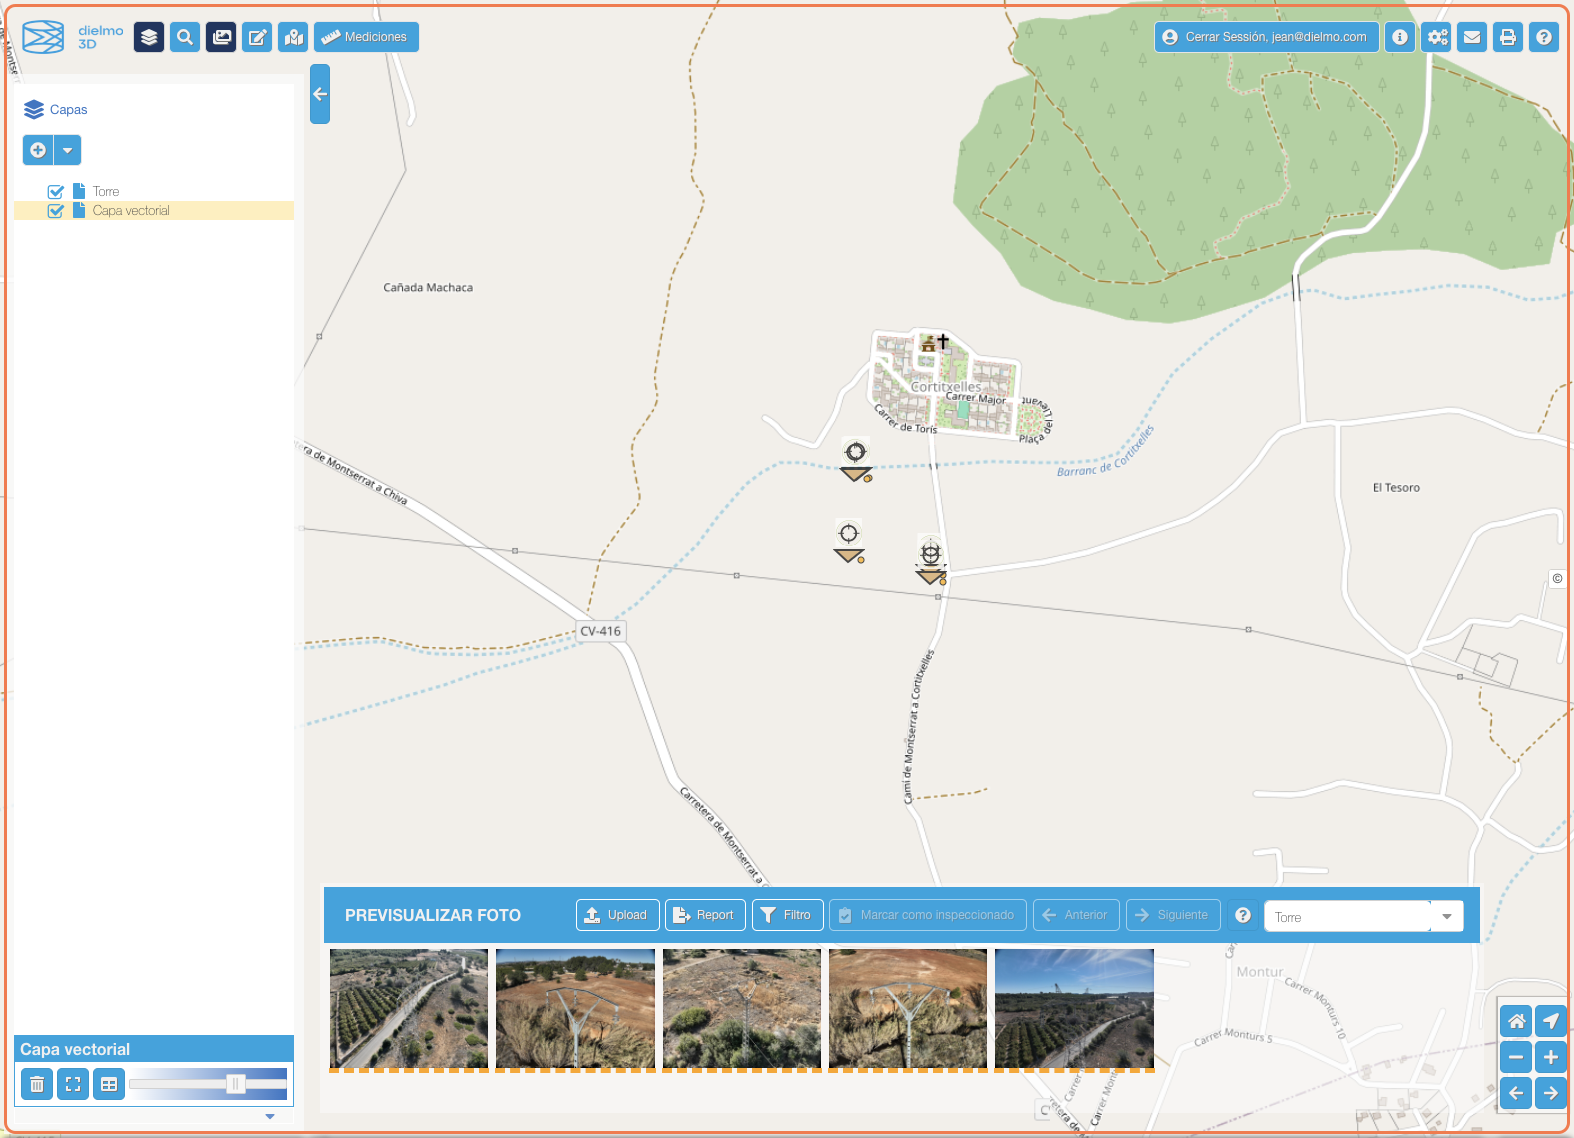
Task: Go to Siguiente photo
Action: coord(1173,915)
